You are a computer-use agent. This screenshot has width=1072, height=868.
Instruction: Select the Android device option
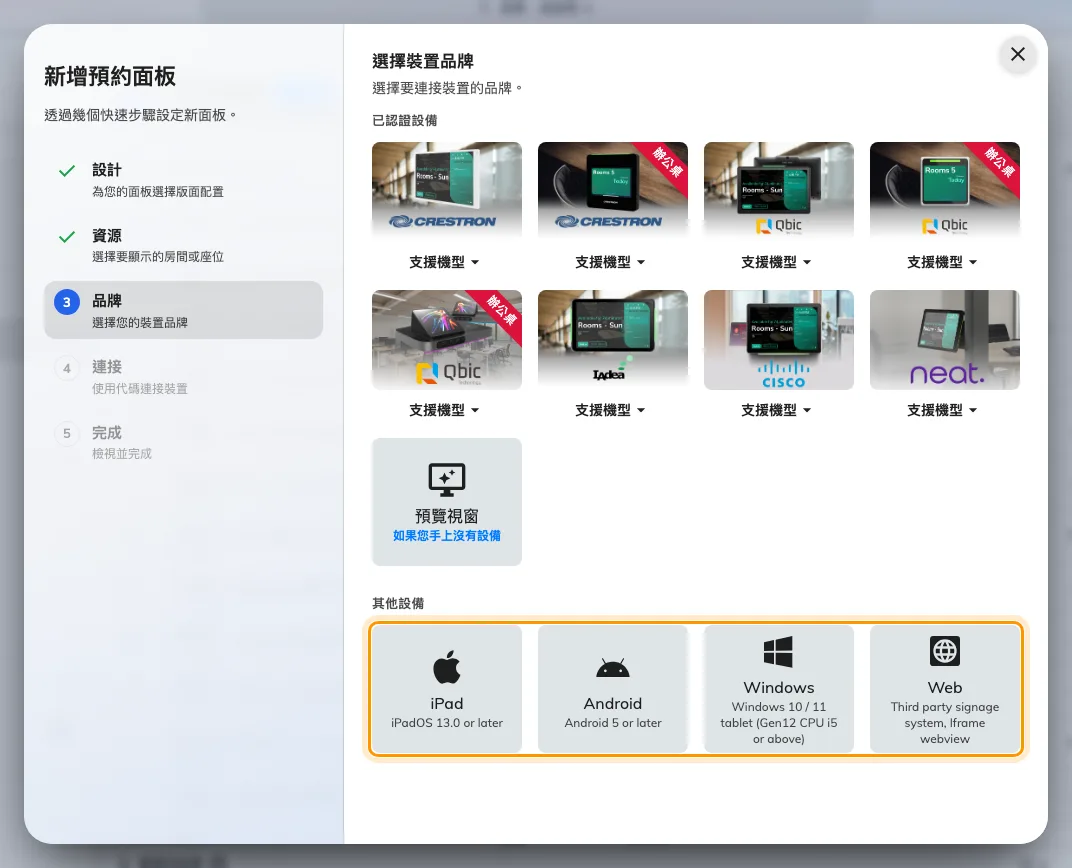[613, 689]
